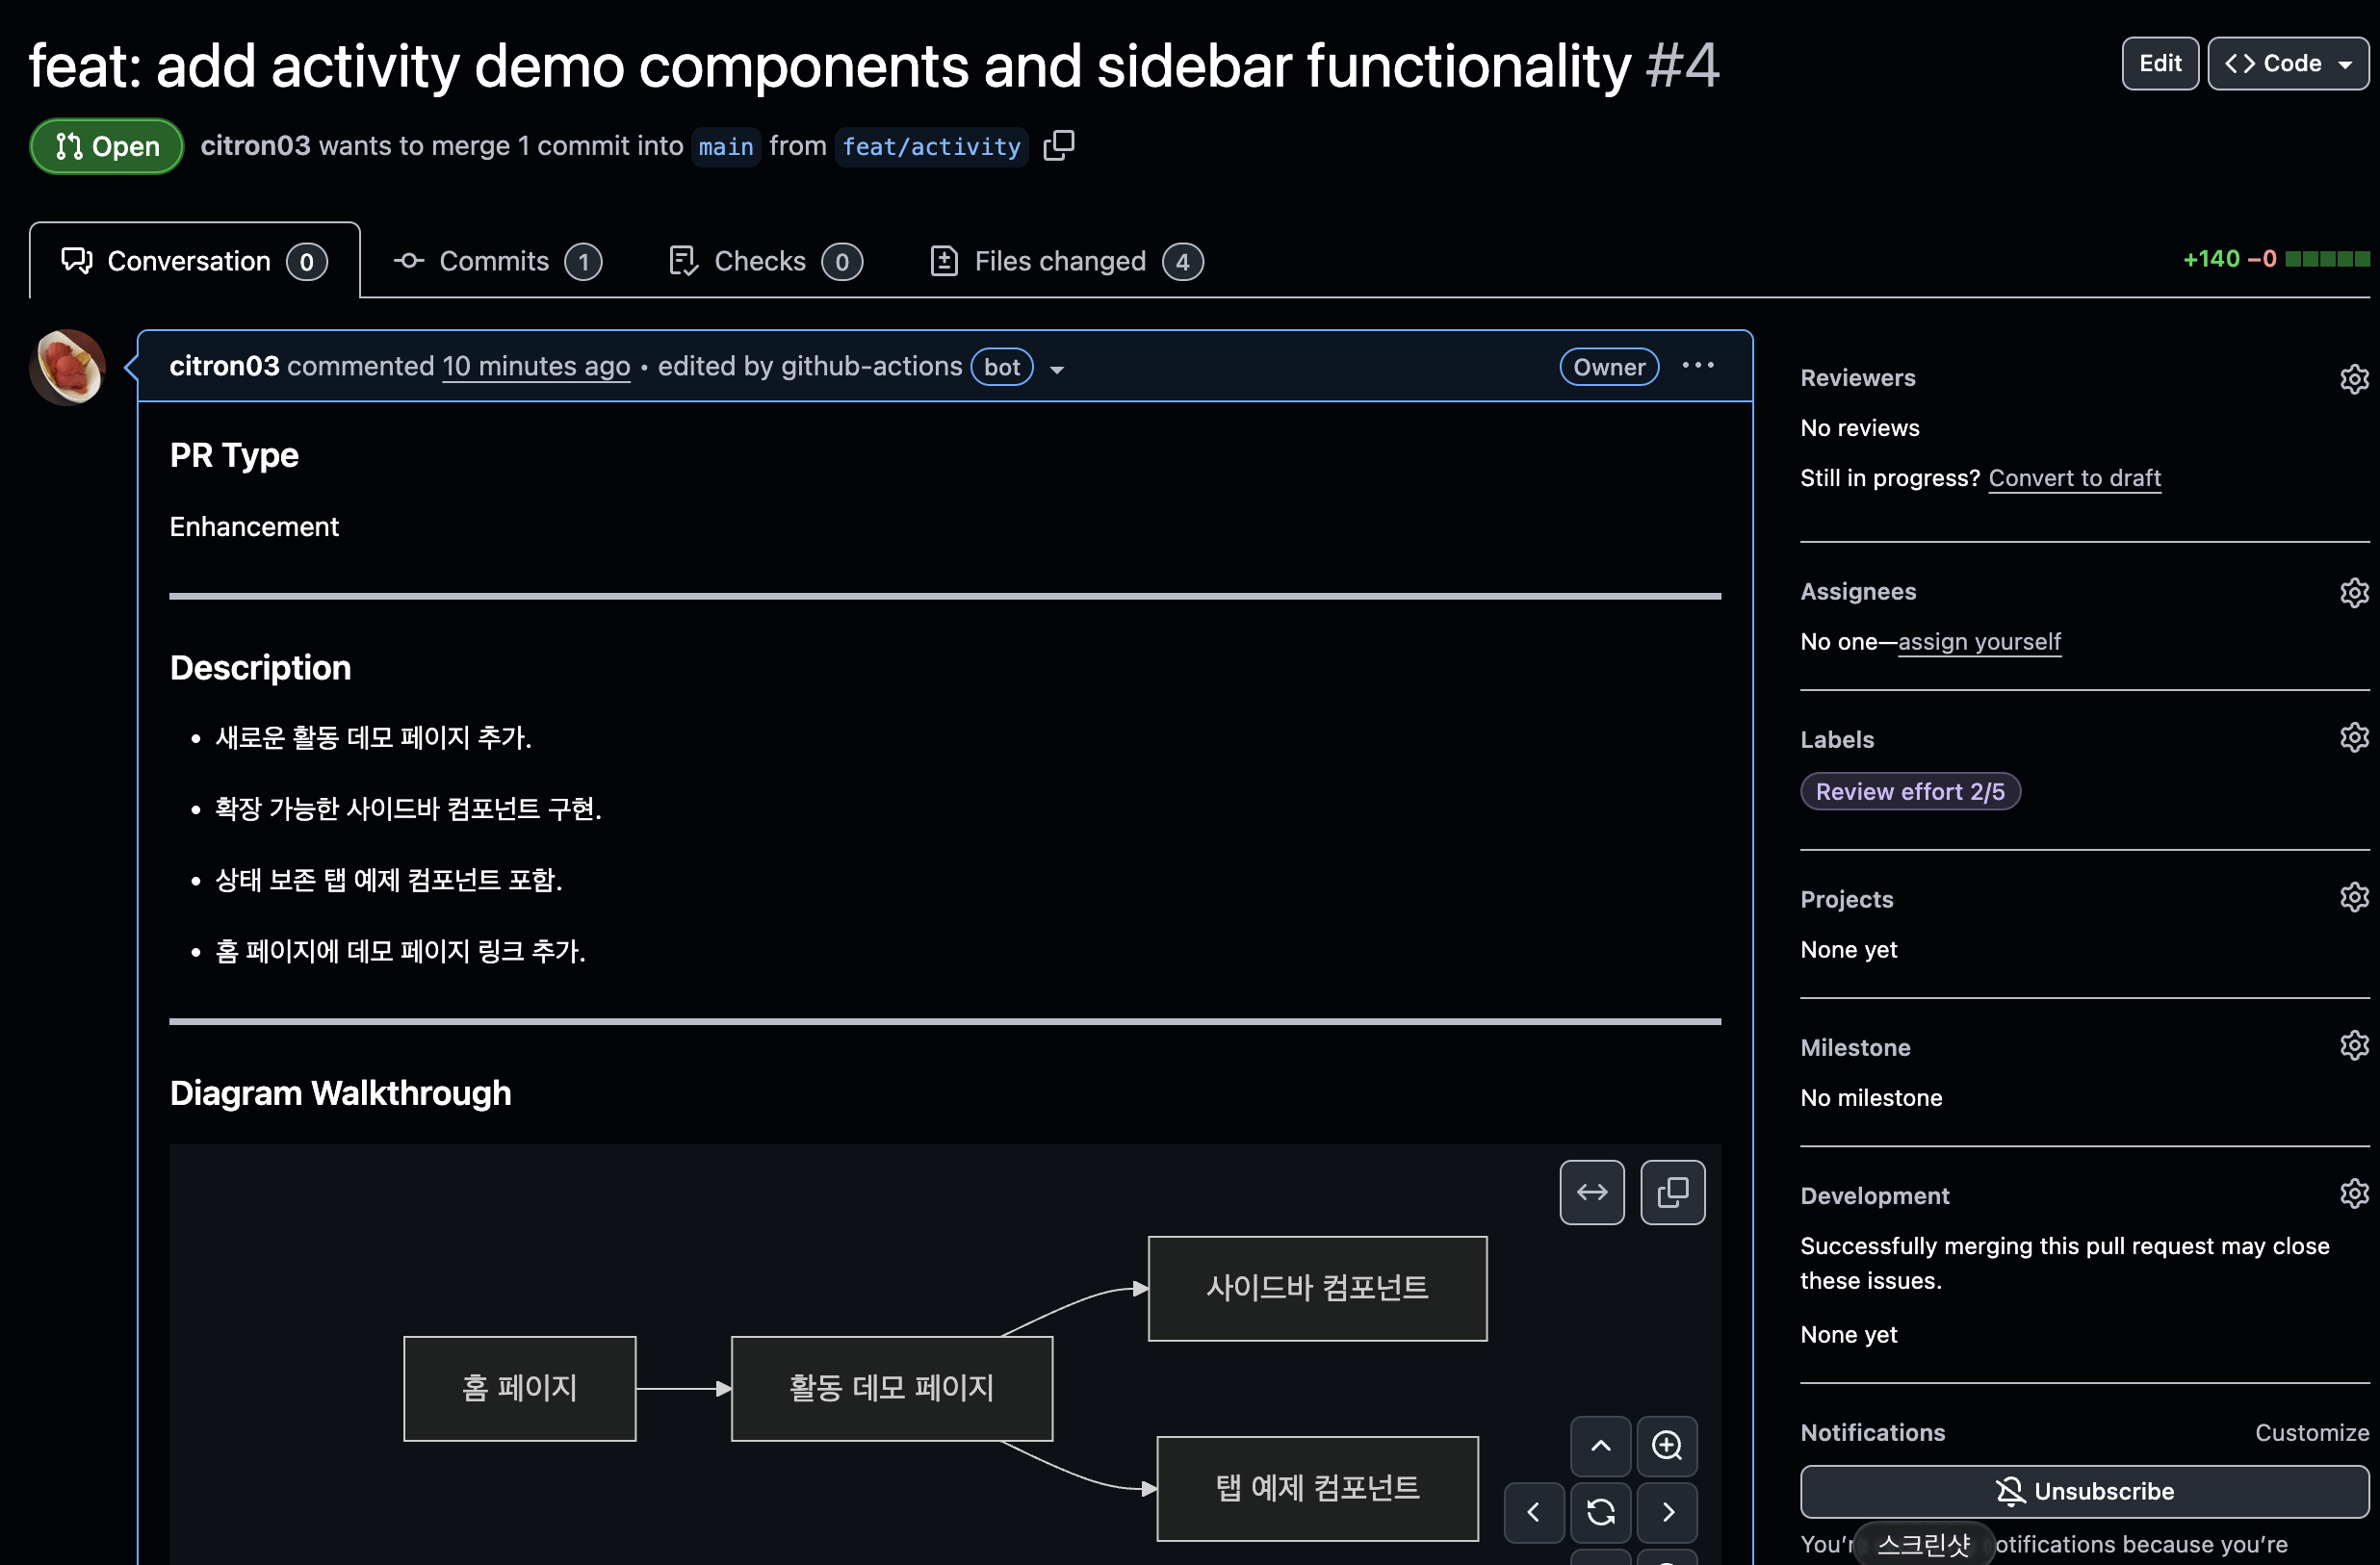Open comment options ellipsis menu
Viewport: 2380px width, 1565px height.
1697,366
